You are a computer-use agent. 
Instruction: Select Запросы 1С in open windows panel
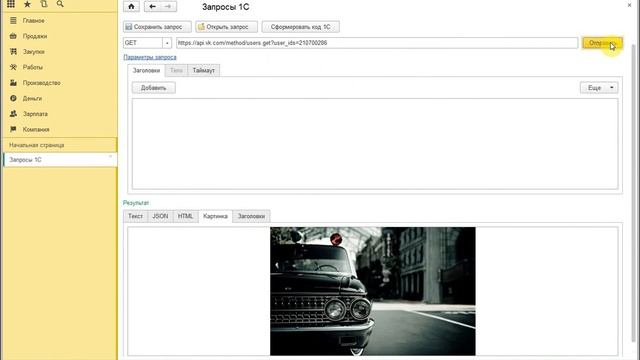coord(60,160)
